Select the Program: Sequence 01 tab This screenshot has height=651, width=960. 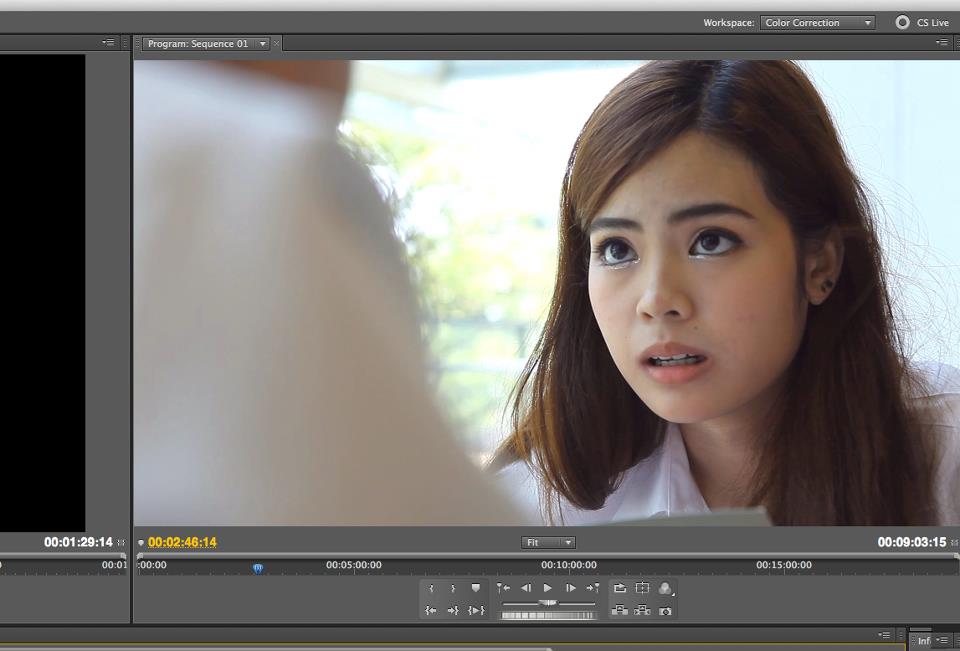tap(199, 44)
